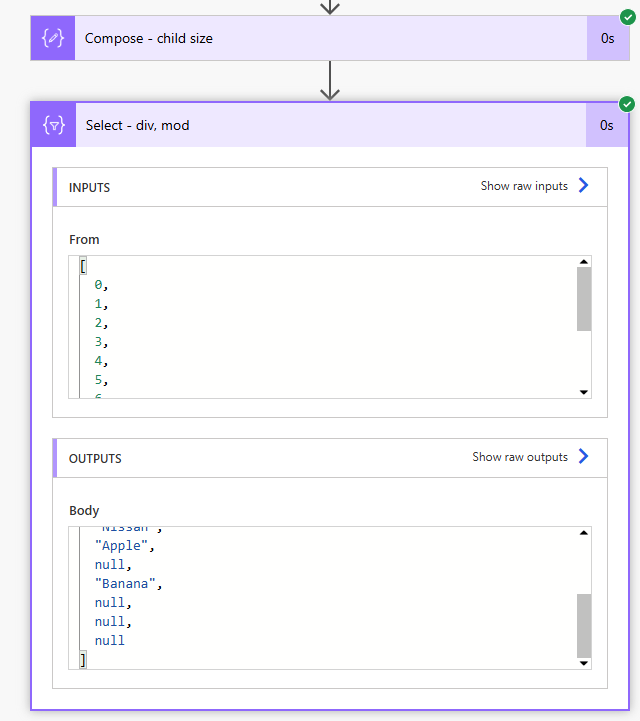Open Show raw inputs link
Screen dimensions: 640x721
(x=524, y=186)
